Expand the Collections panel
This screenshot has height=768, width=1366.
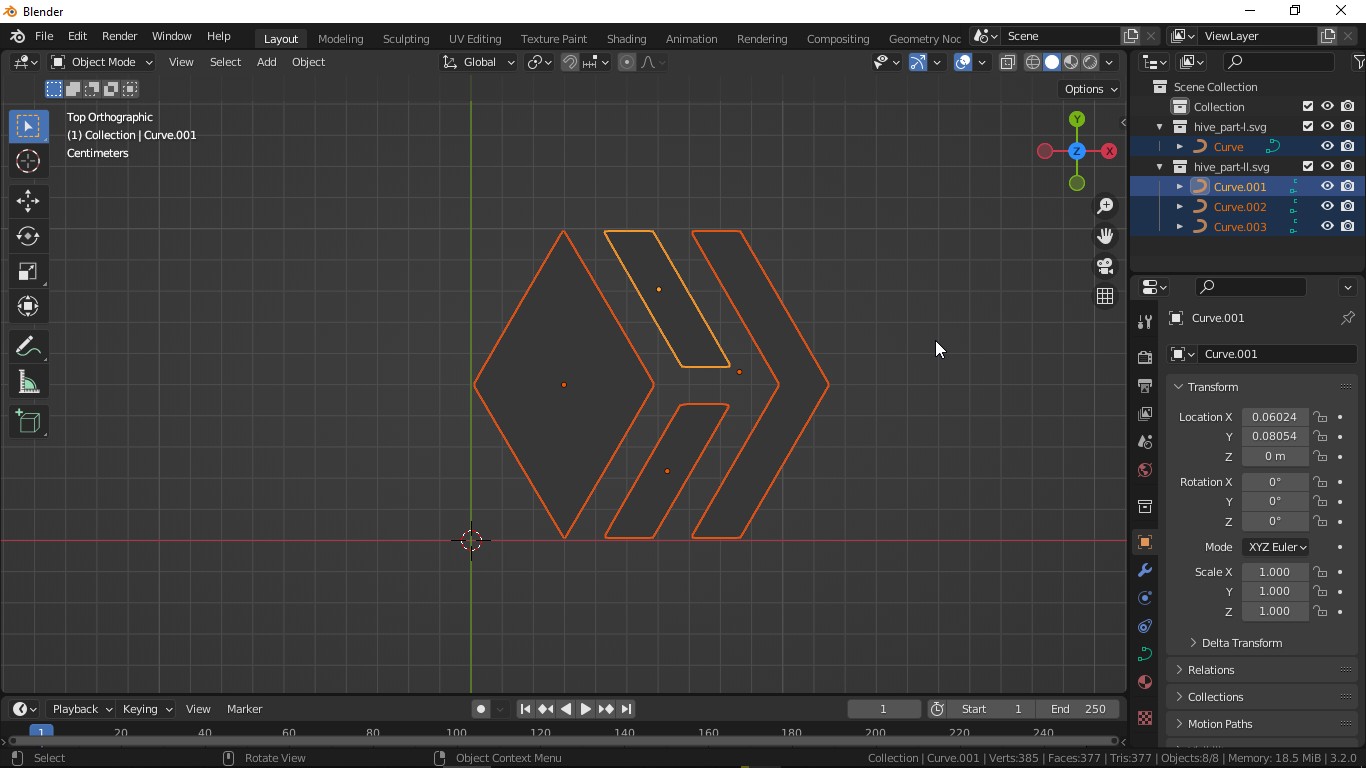pyautogui.click(x=1215, y=697)
